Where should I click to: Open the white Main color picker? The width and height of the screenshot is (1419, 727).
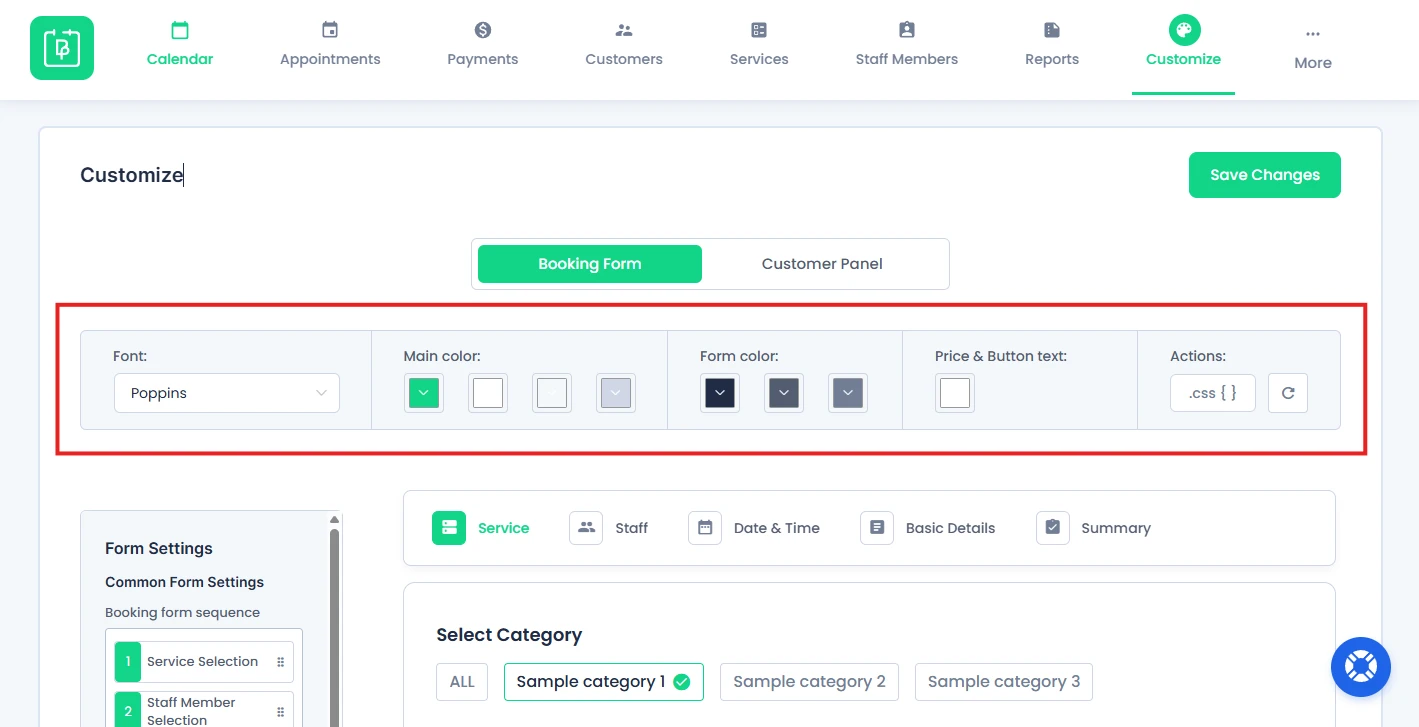tap(488, 393)
